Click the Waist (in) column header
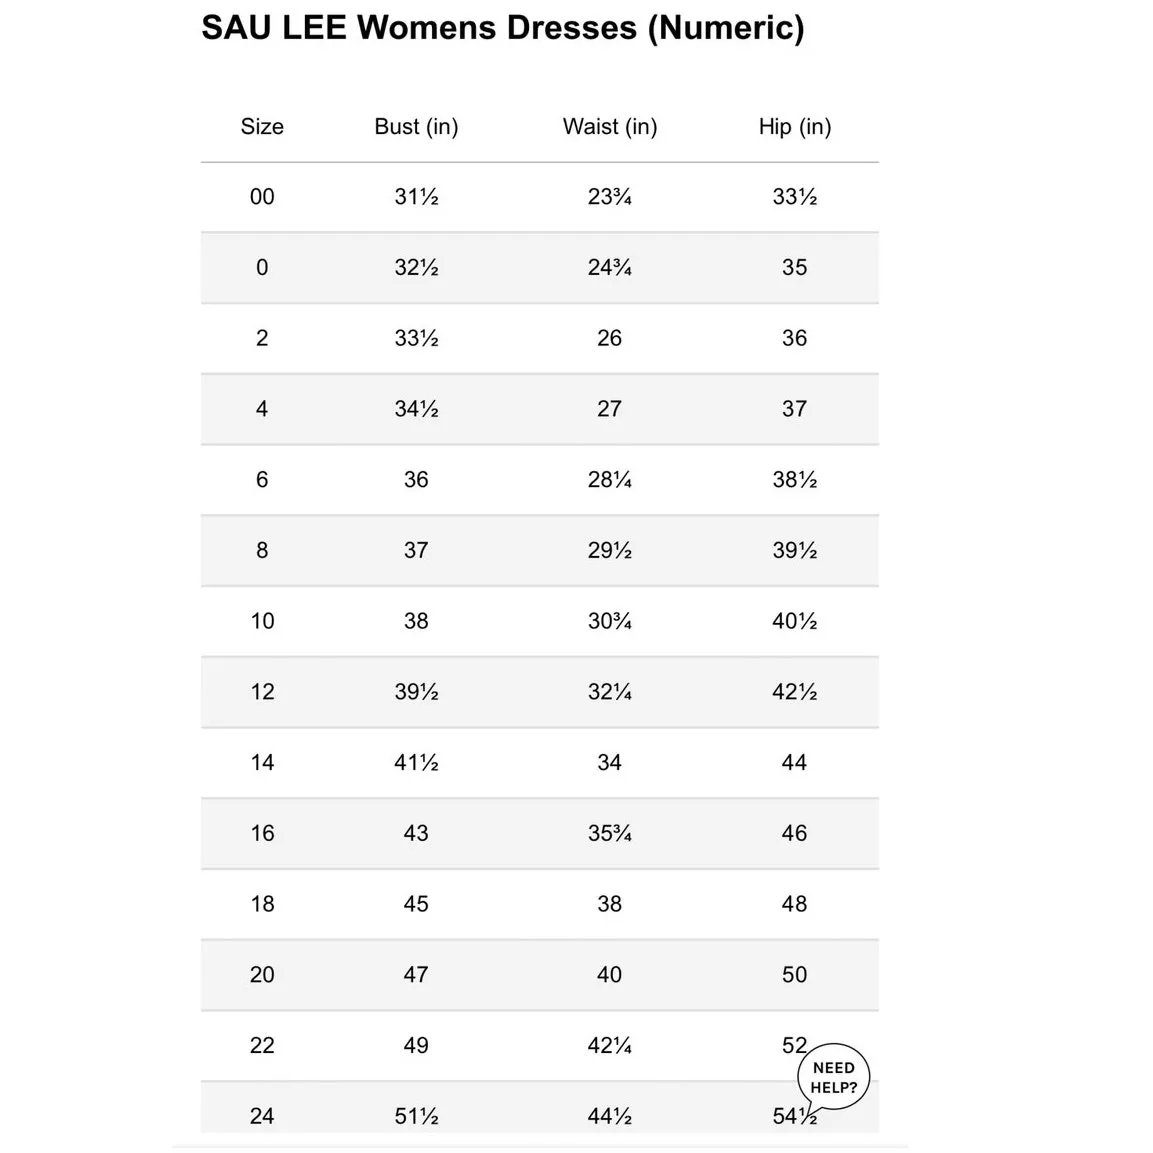1153x1153 pixels. click(x=609, y=127)
